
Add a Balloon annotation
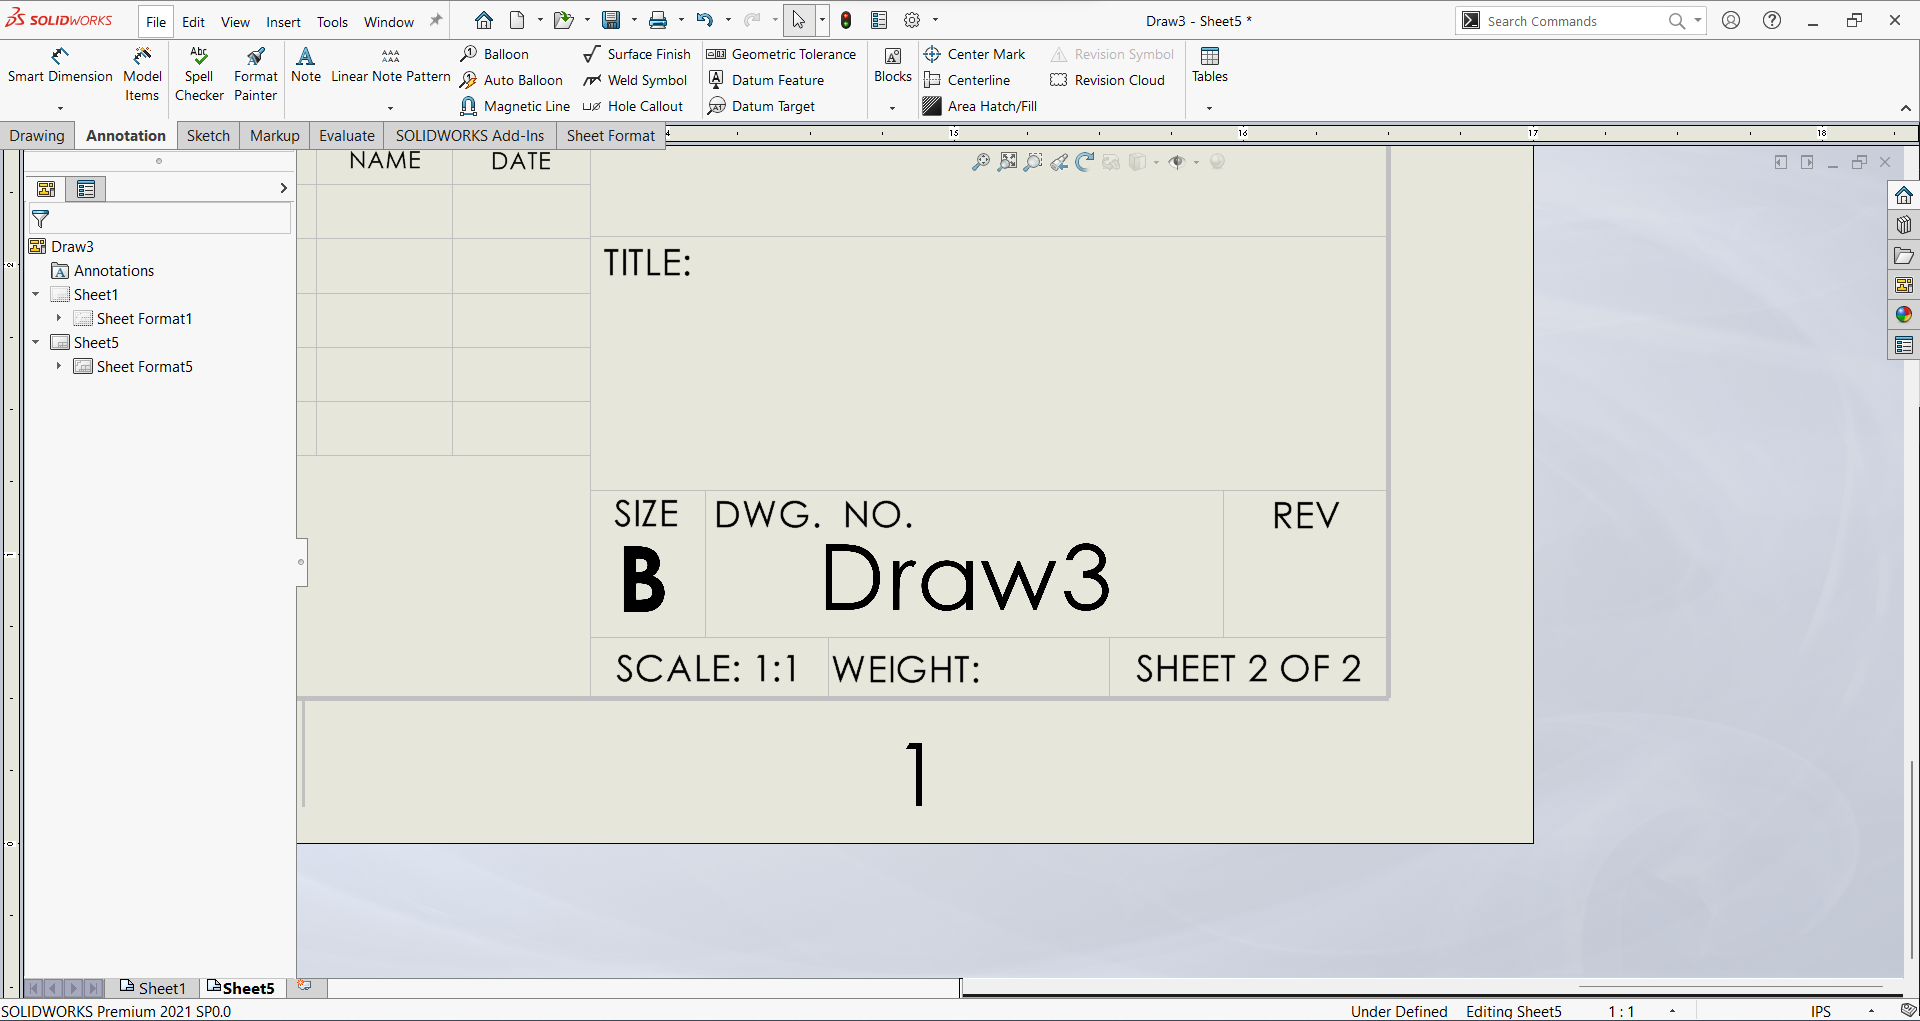tap(495, 54)
